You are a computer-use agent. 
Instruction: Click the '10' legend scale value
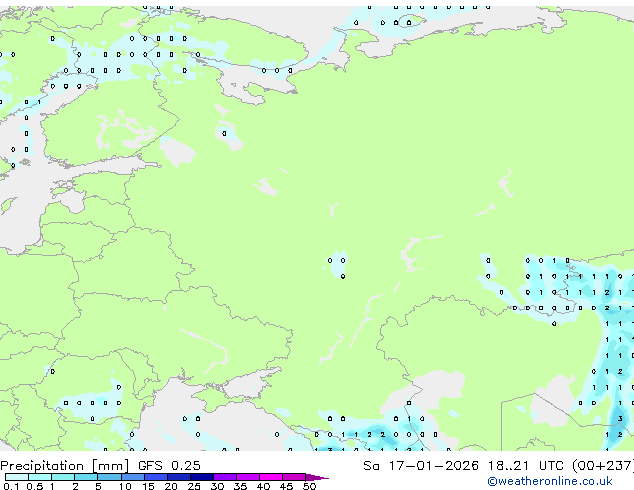pos(125,486)
